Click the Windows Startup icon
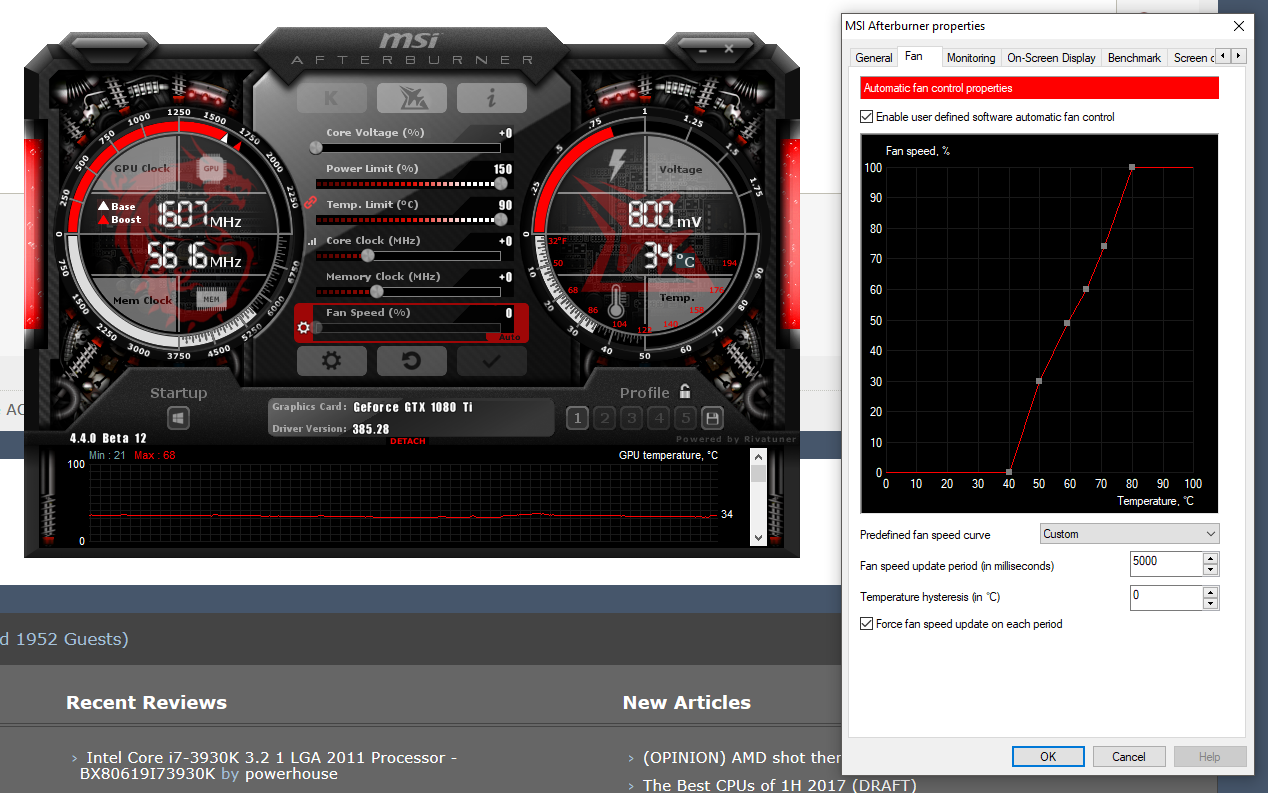1268x793 pixels. (x=178, y=418)
